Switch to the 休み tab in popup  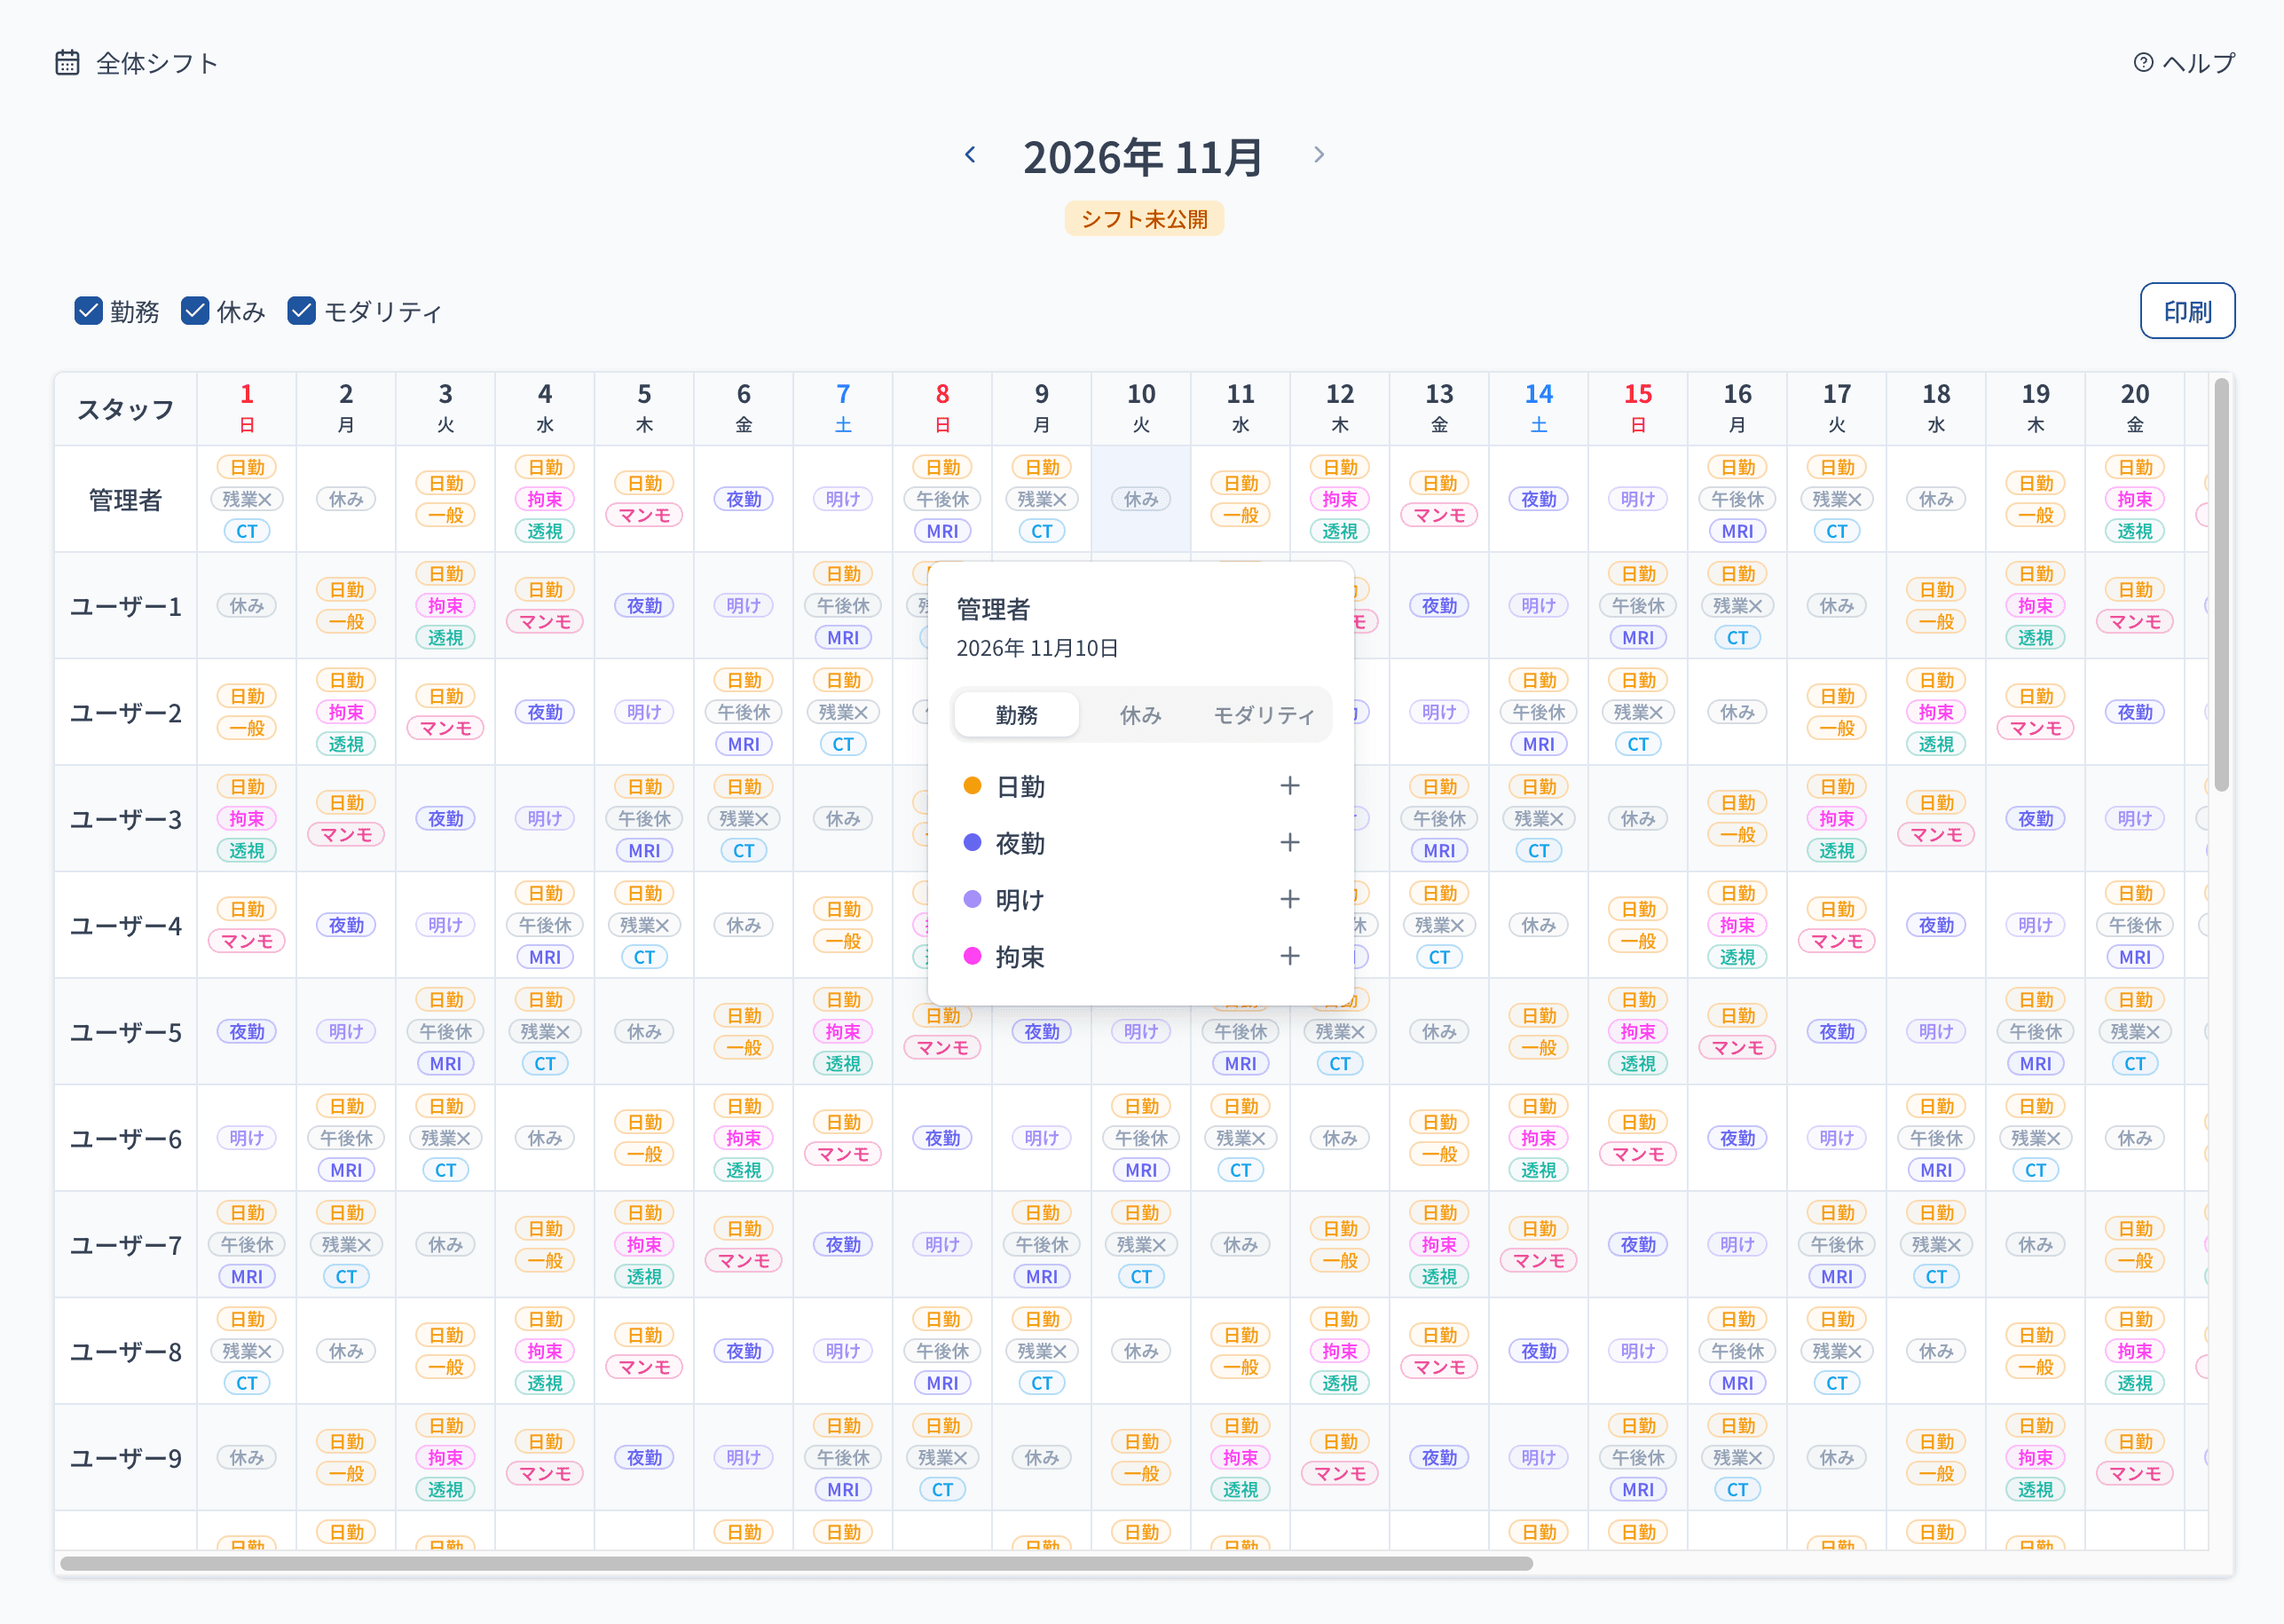tap(1140, 715)
